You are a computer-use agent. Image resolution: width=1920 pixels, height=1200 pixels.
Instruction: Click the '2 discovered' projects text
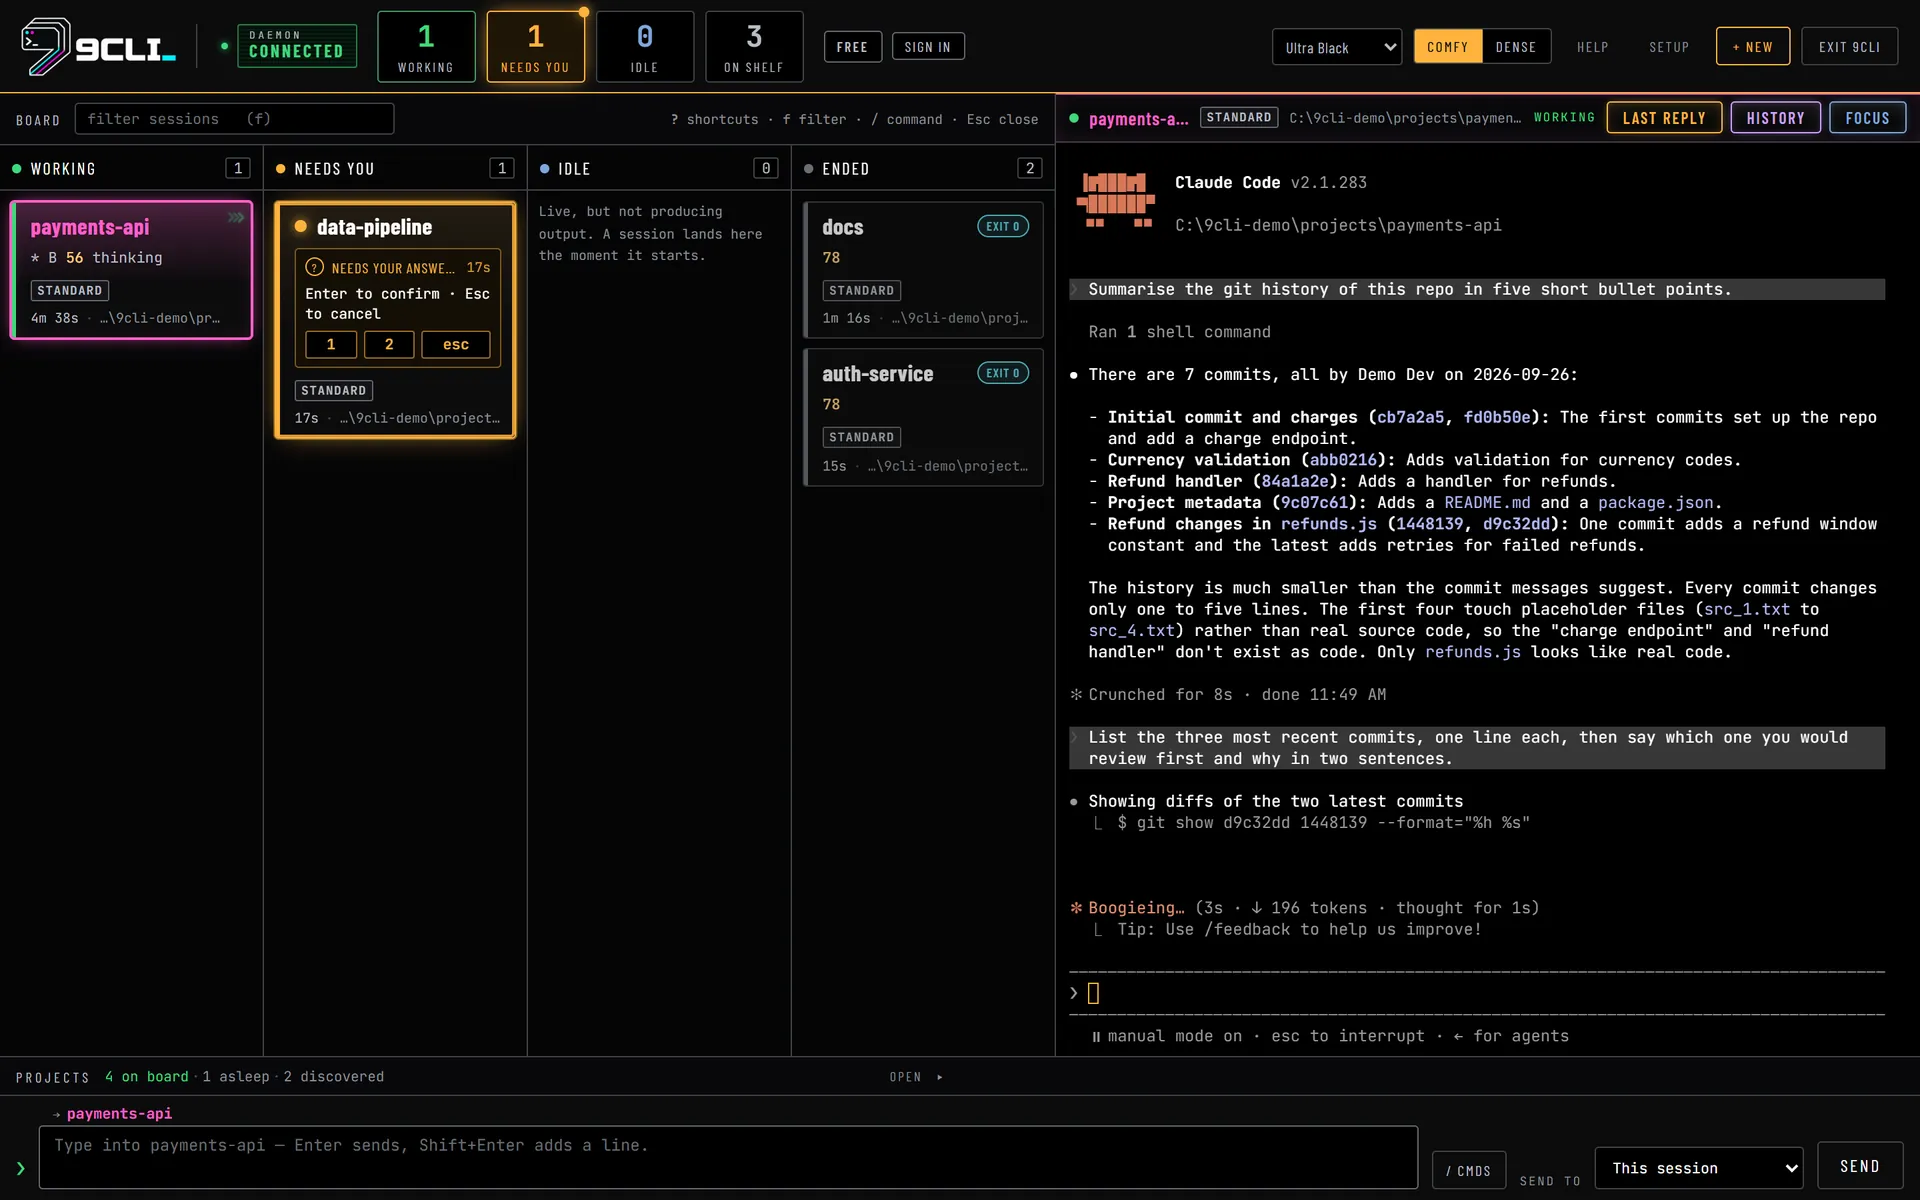pos(334,1077)
